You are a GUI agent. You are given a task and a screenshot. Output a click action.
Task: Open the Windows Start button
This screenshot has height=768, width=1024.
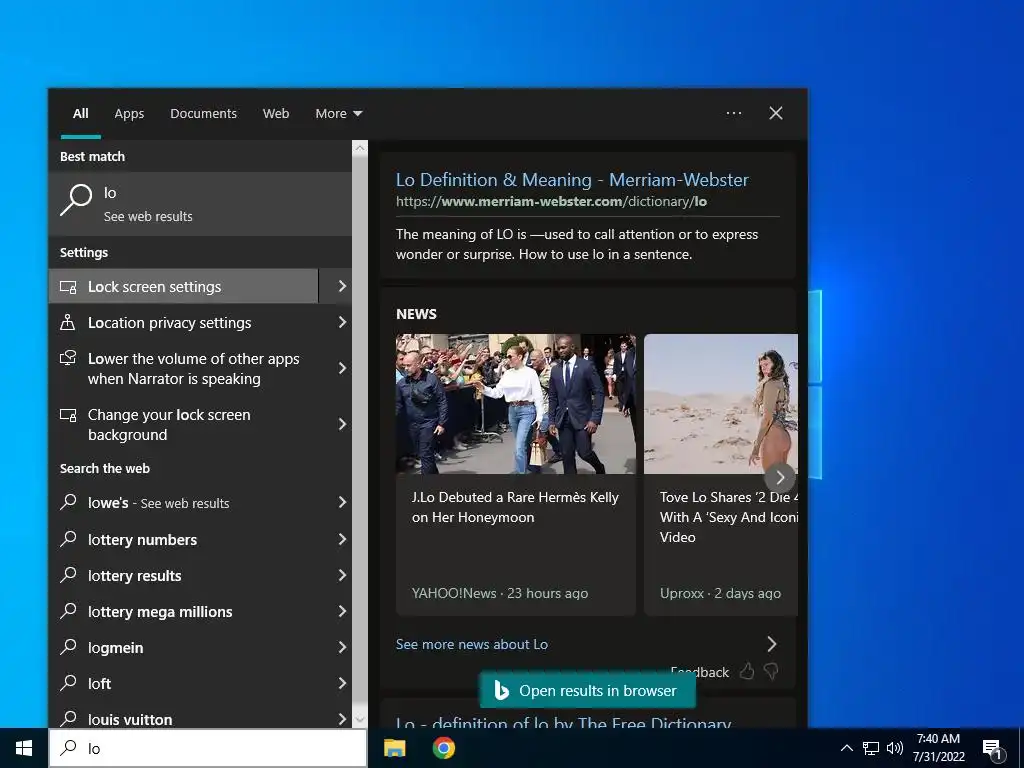tap(24, 748)
